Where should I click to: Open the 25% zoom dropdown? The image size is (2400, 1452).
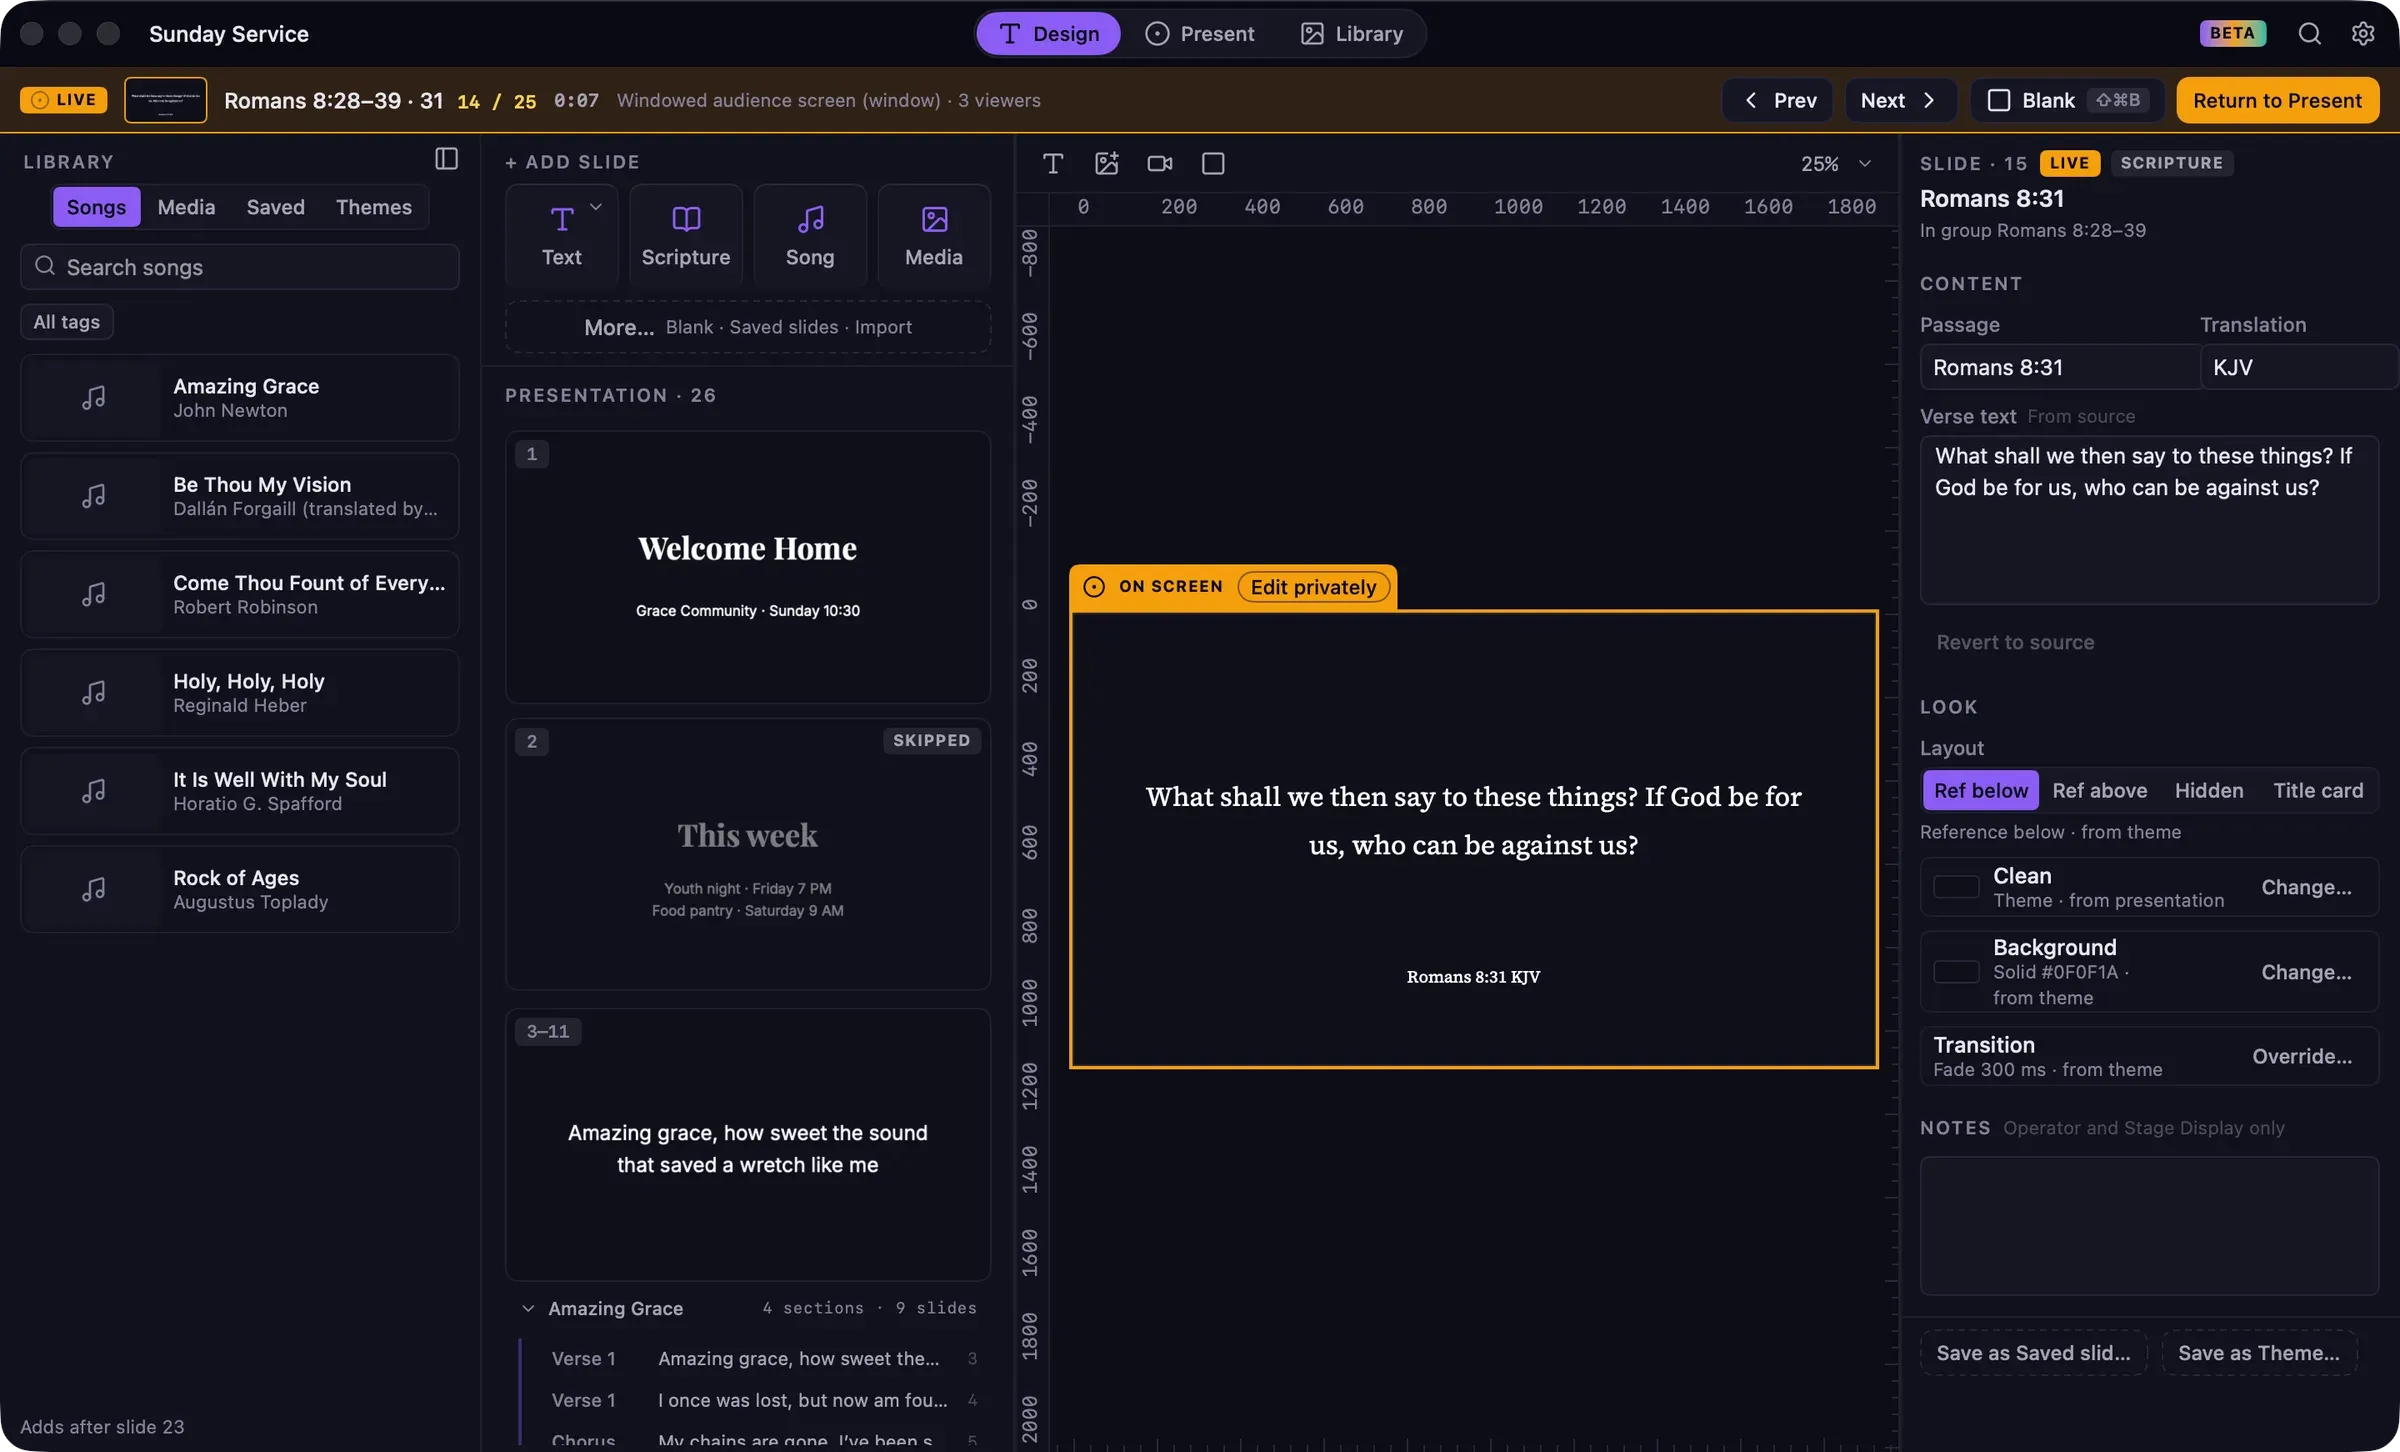pyautogui.click(x=1836, y=163)
